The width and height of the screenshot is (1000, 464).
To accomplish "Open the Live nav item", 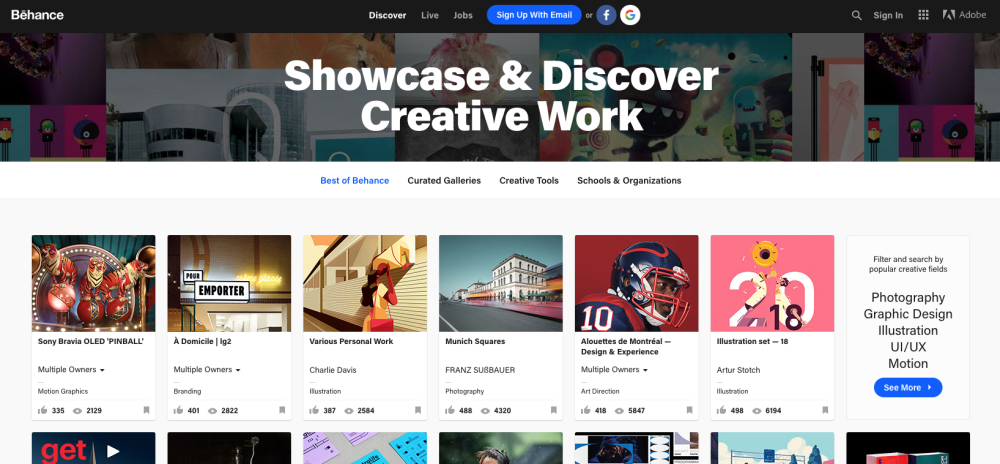I will [430, 15].
